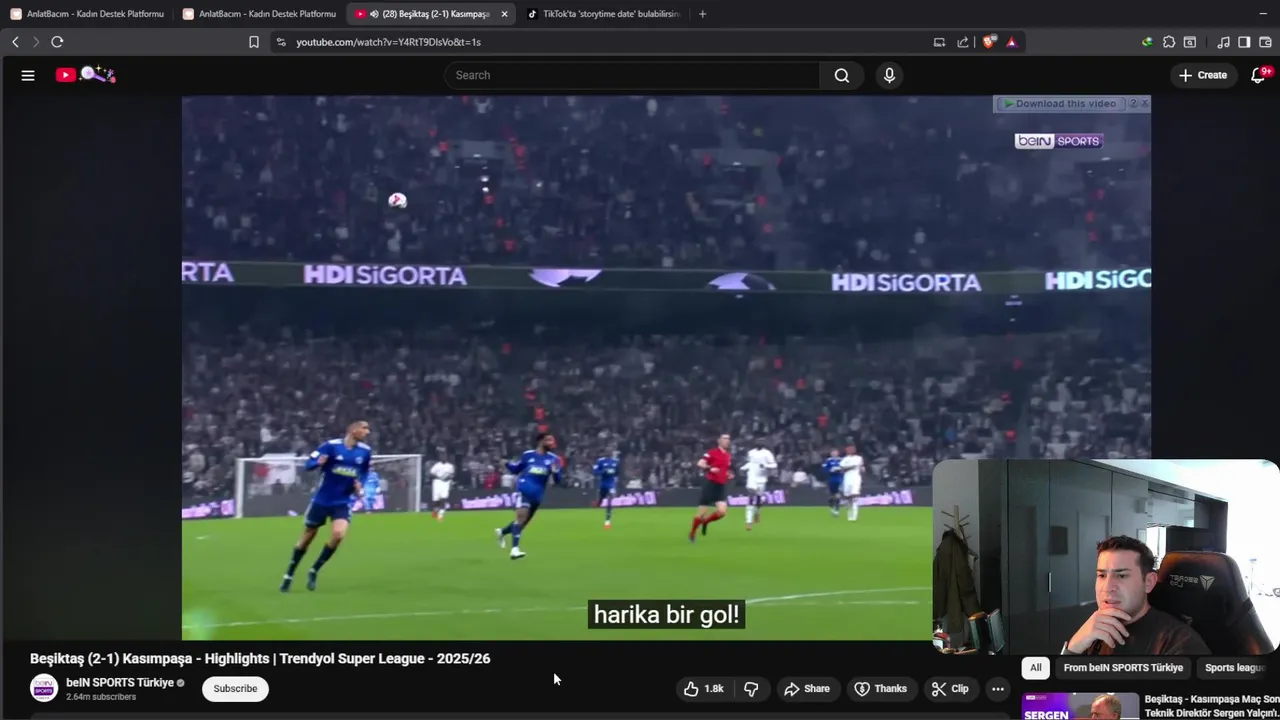This screenshot has height=720, width=1280.
Task: Go back with browser back arrow
Action: [15, 42]
